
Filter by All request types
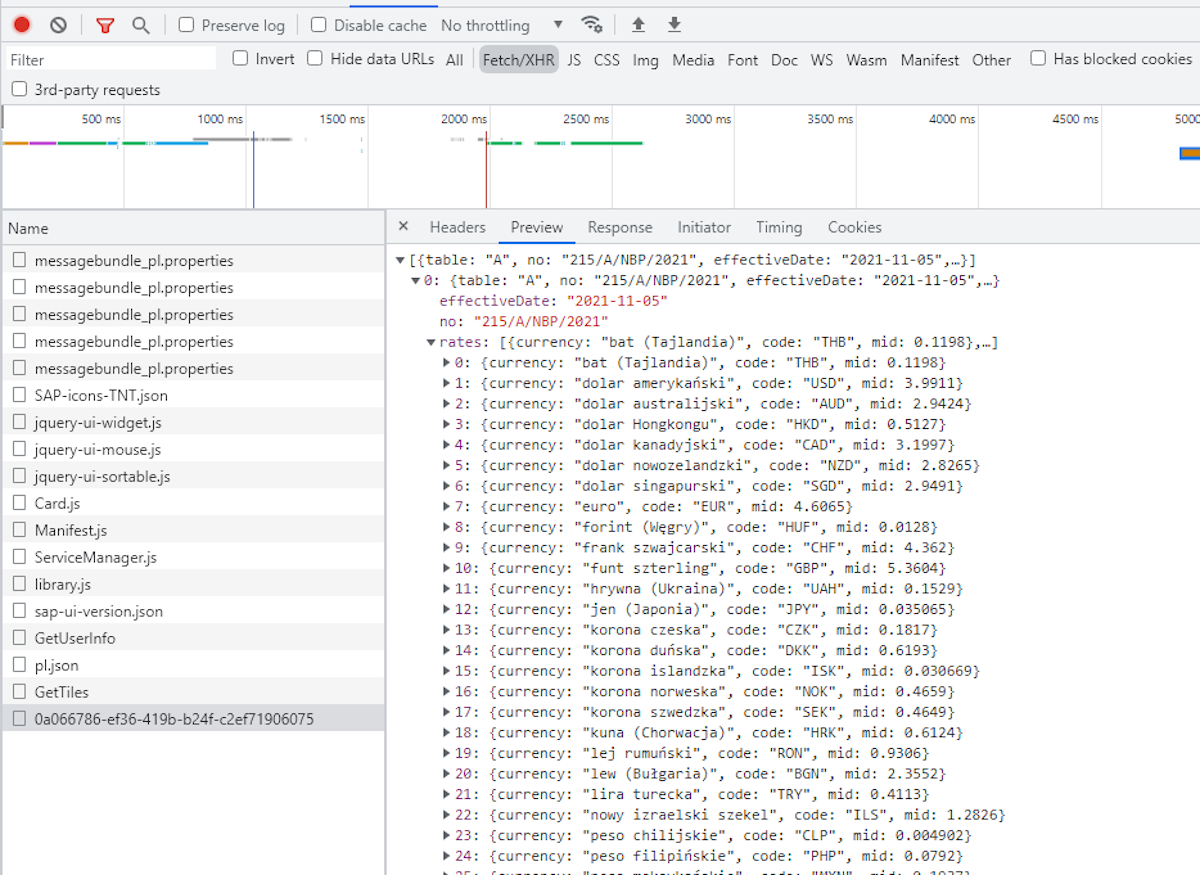[455, 60]
